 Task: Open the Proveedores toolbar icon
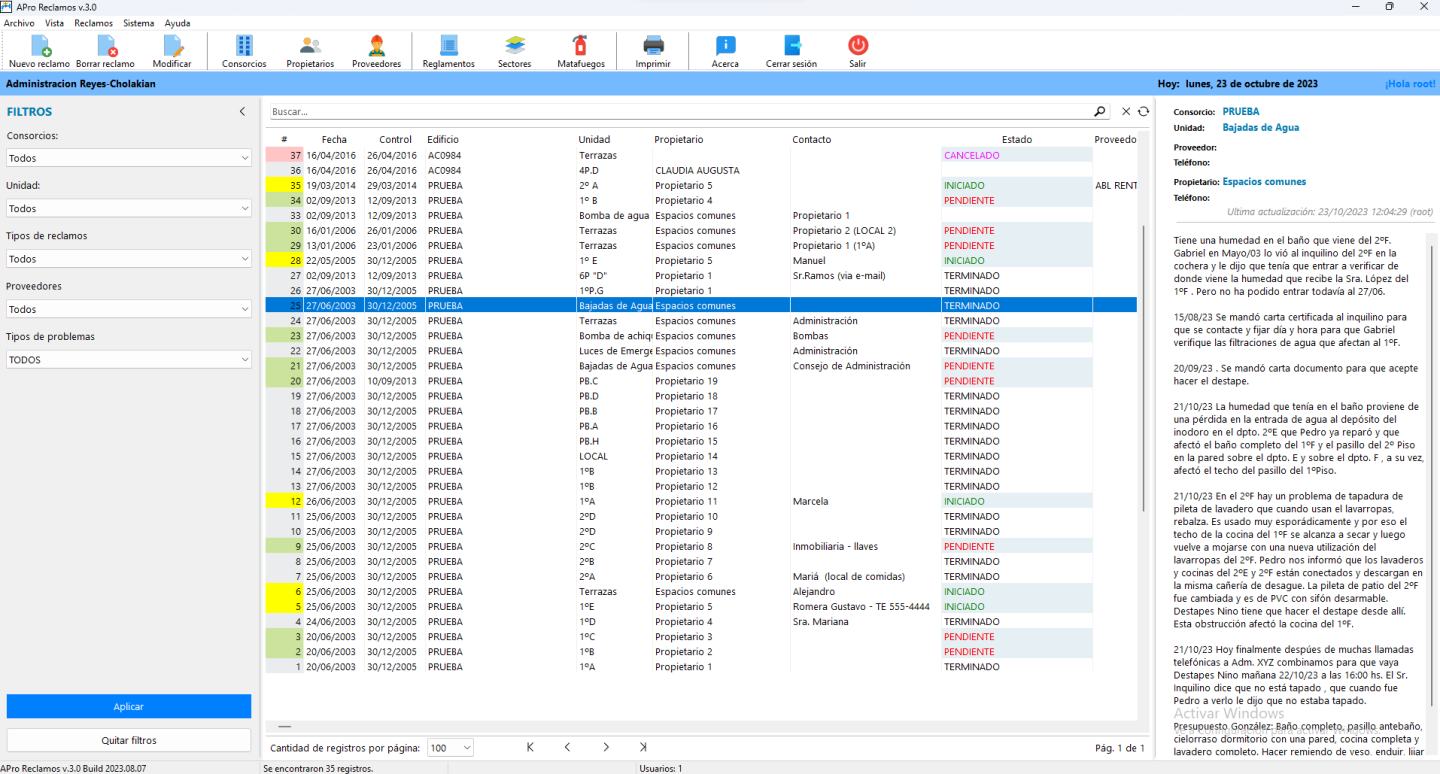tap(376, 46)
